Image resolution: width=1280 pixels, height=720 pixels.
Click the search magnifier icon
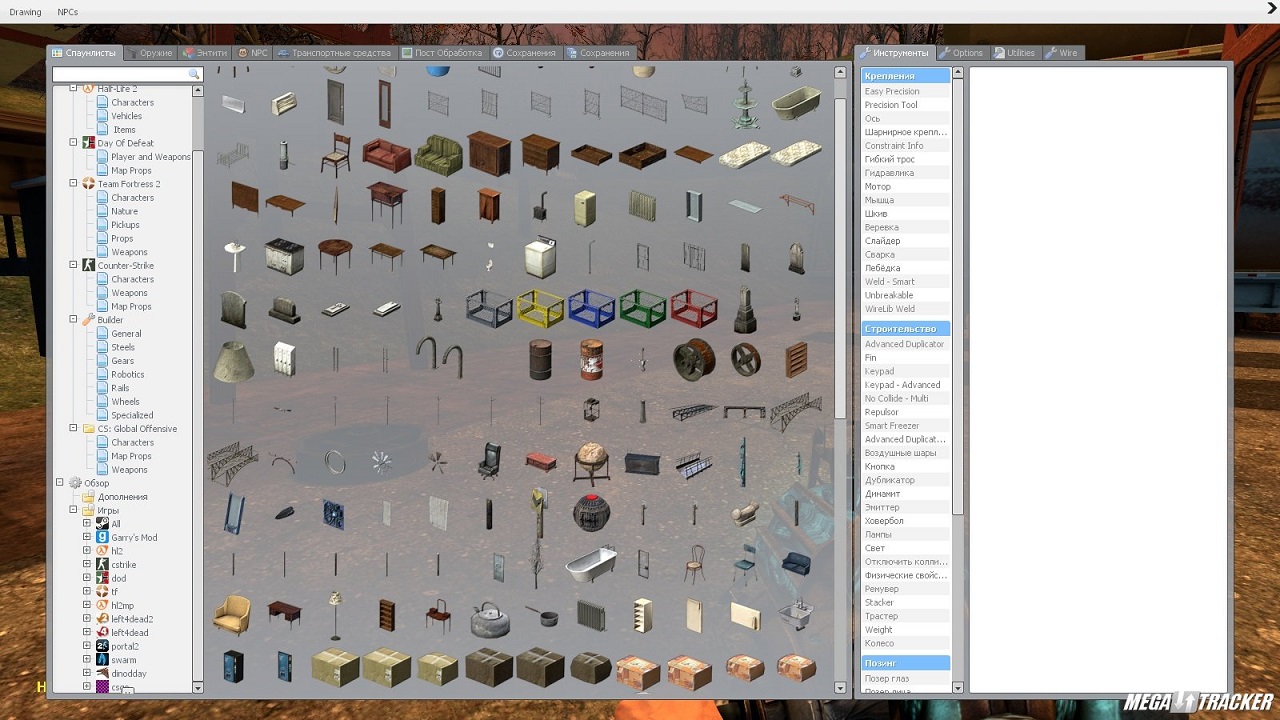pyautogui.click(x=194, y=75)
